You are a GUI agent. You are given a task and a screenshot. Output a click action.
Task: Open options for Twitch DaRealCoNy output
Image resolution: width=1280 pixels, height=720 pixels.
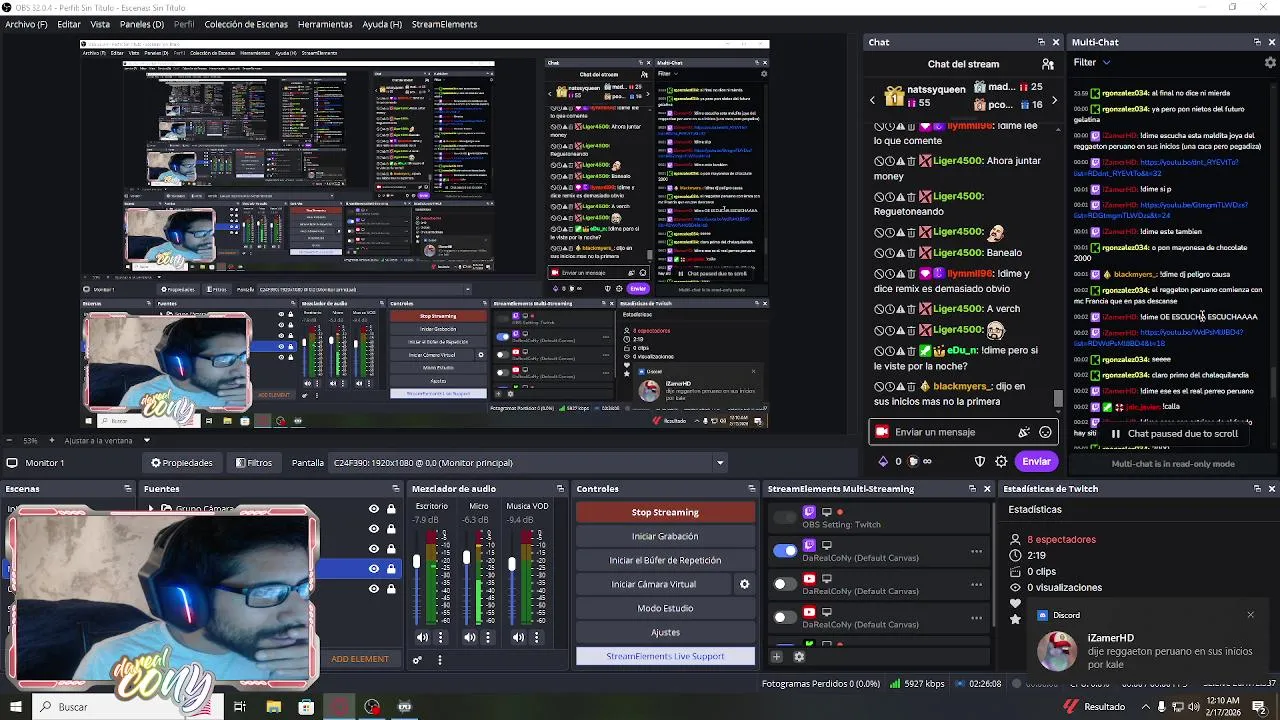coord(976,551)
